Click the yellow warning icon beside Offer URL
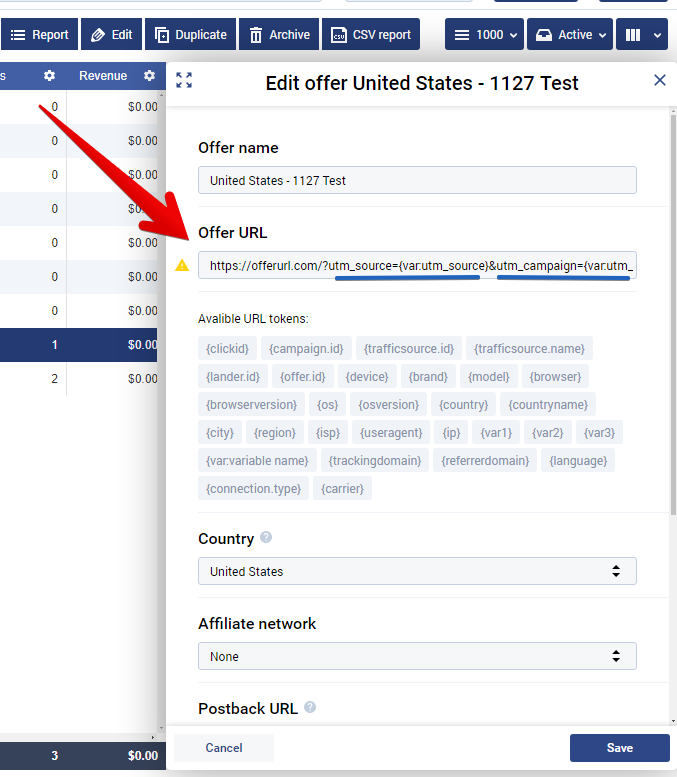677x777 pixels. click(x=182, y=266)
